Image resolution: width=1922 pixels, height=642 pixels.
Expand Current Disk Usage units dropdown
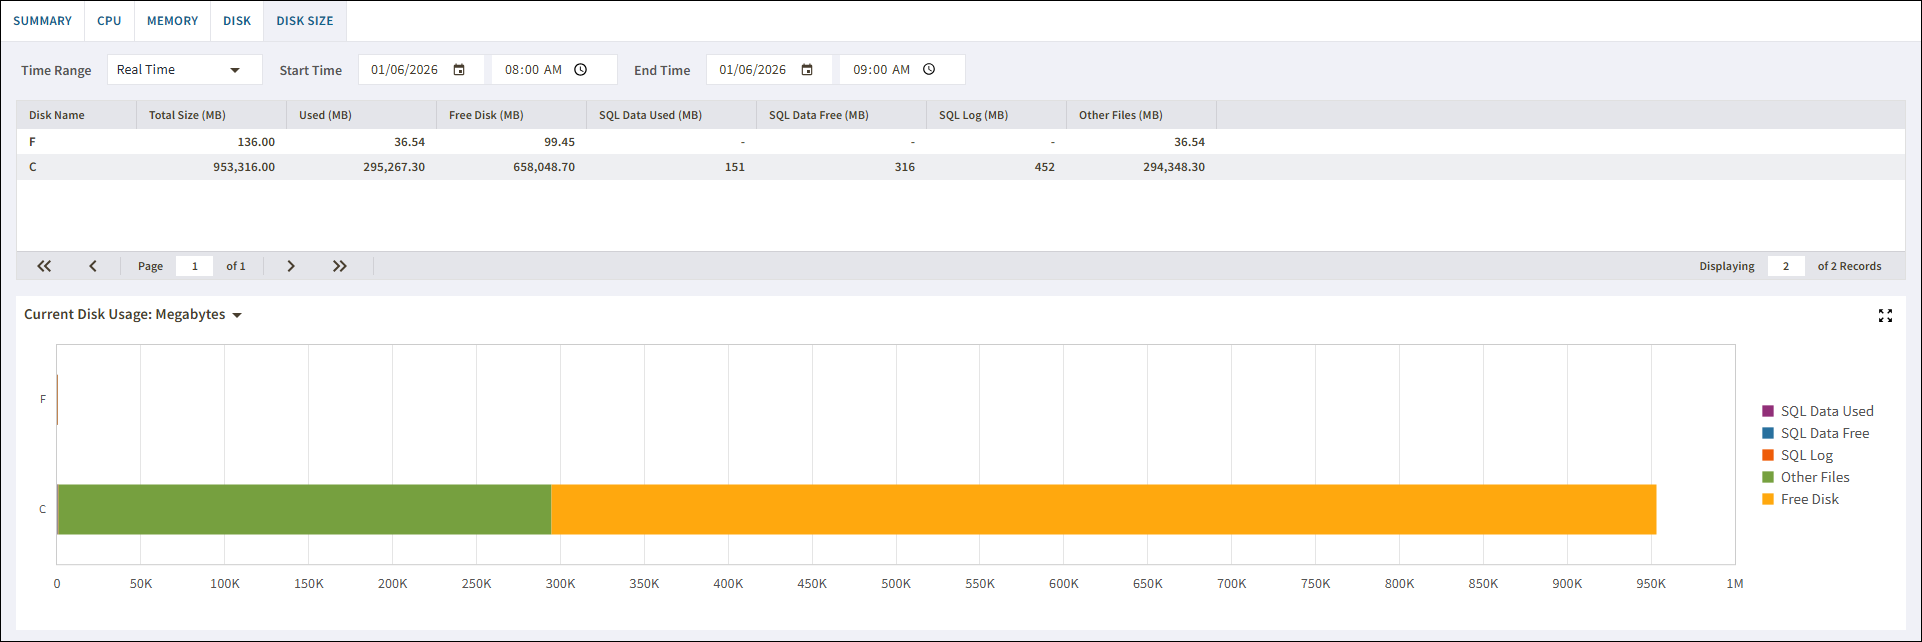click(237, 315)
